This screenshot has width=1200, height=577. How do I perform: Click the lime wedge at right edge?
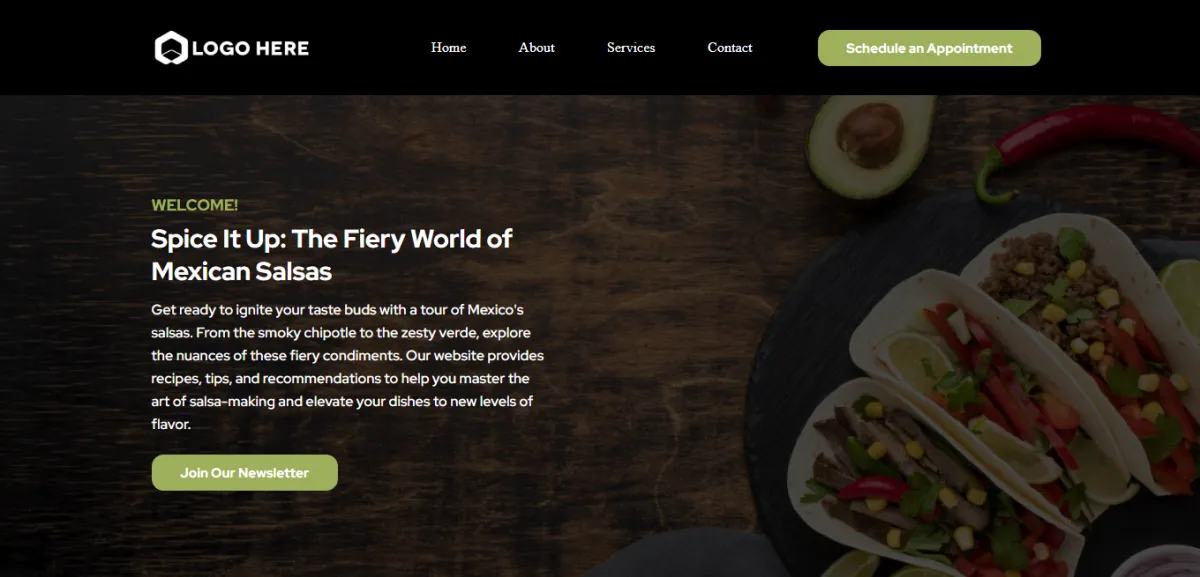pos(1183,290)
